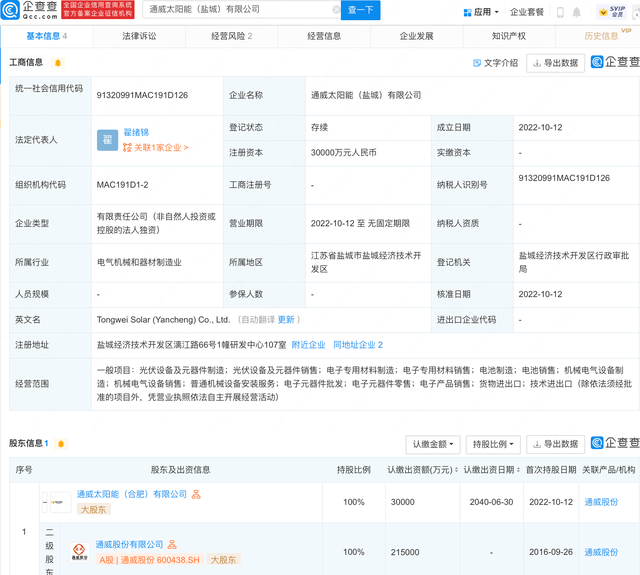Open legal representative 翟绪锦 profile
Image resolution: width=640 pixels, height=575 pixels.
pyautogui.click(x=136, y=132)
